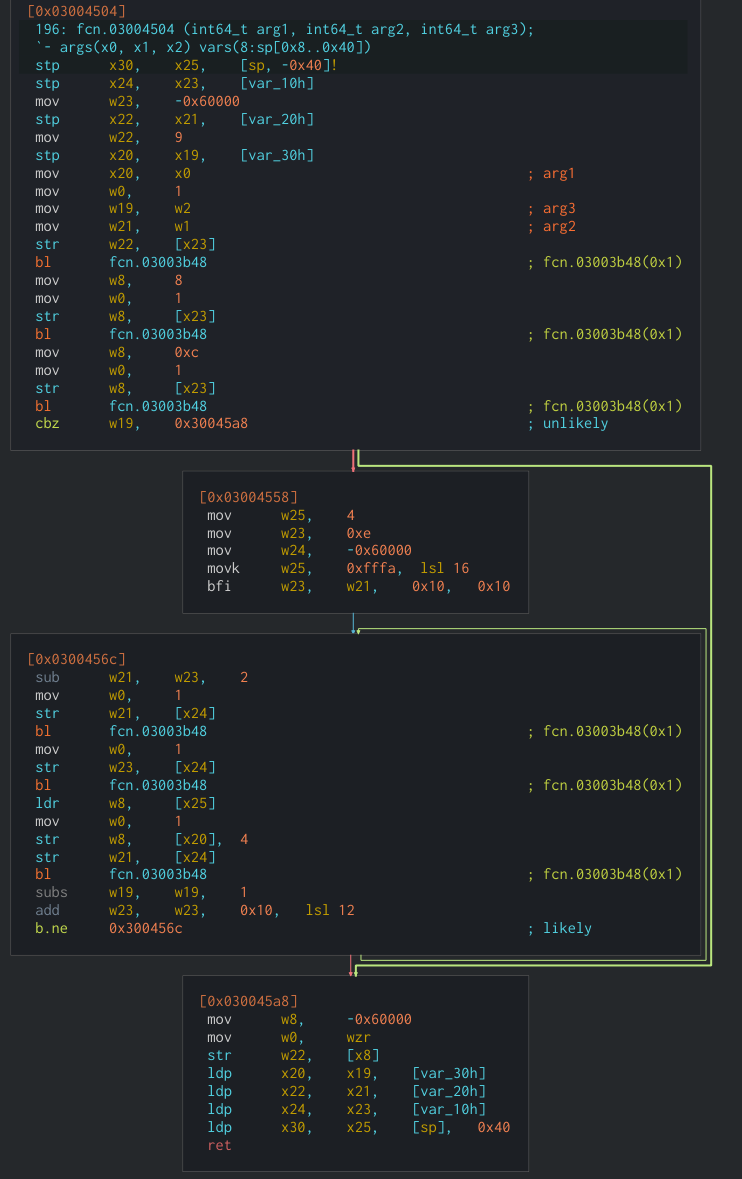Select the var_30h reference in ldp x20
This screenshot has width=742, height=1179.
click(449, 1074)
